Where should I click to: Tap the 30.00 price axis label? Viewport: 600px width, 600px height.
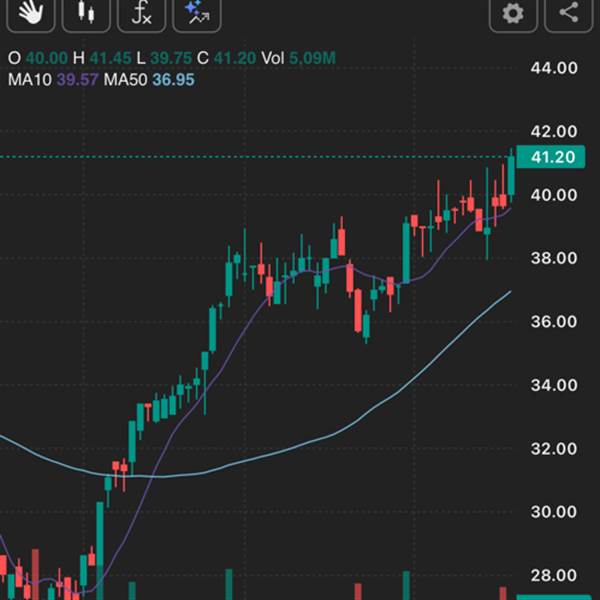pos(554,512)
